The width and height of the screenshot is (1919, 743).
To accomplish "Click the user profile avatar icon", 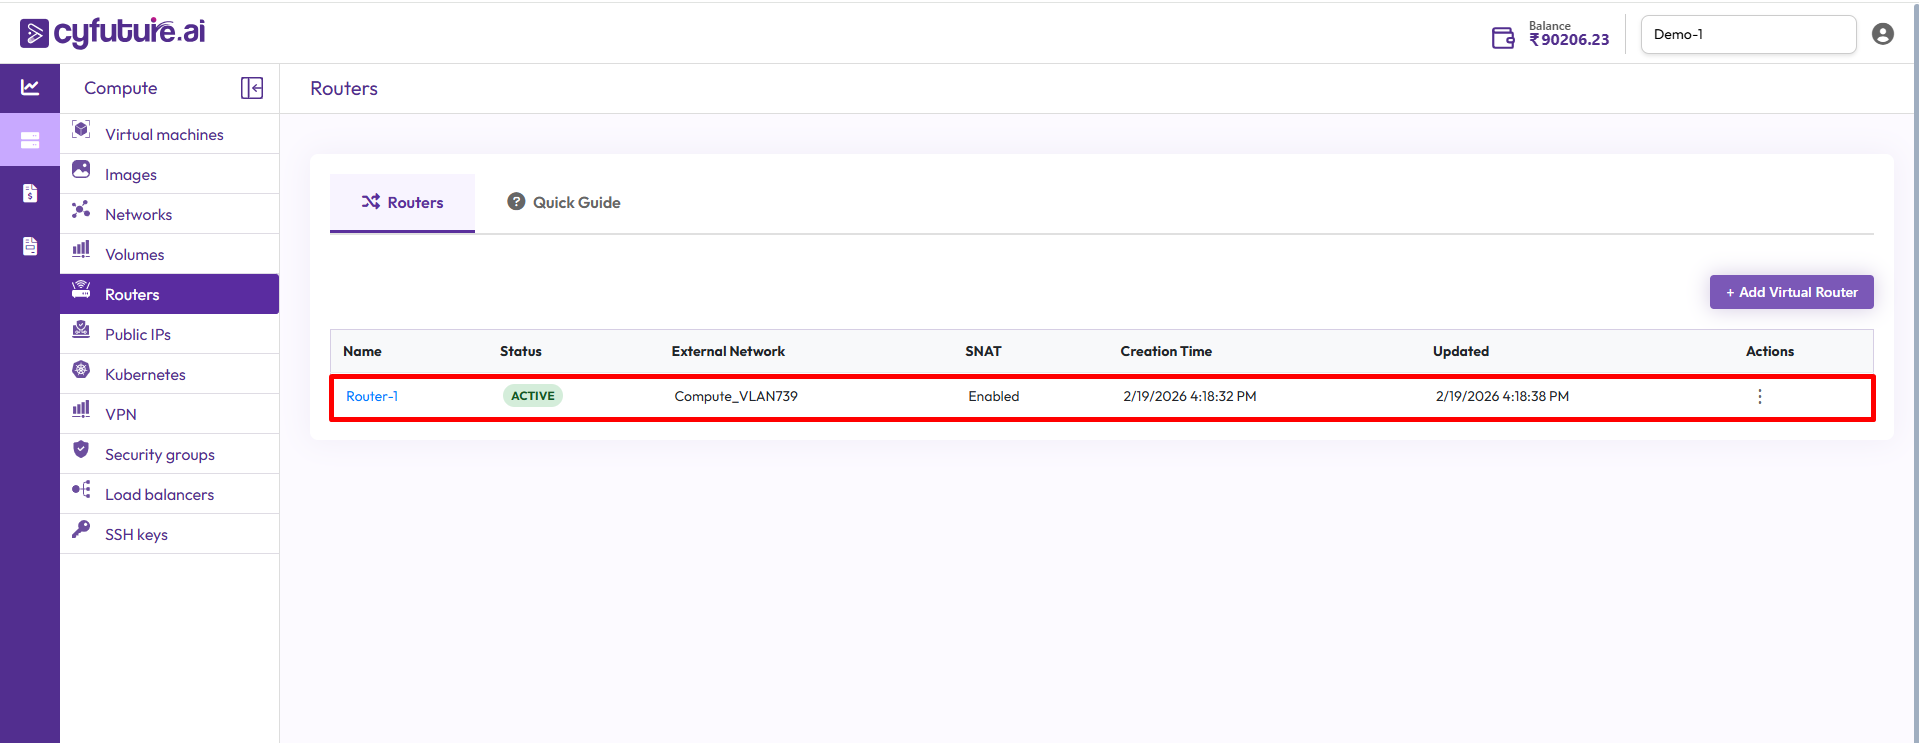I will coord(1882,34).
